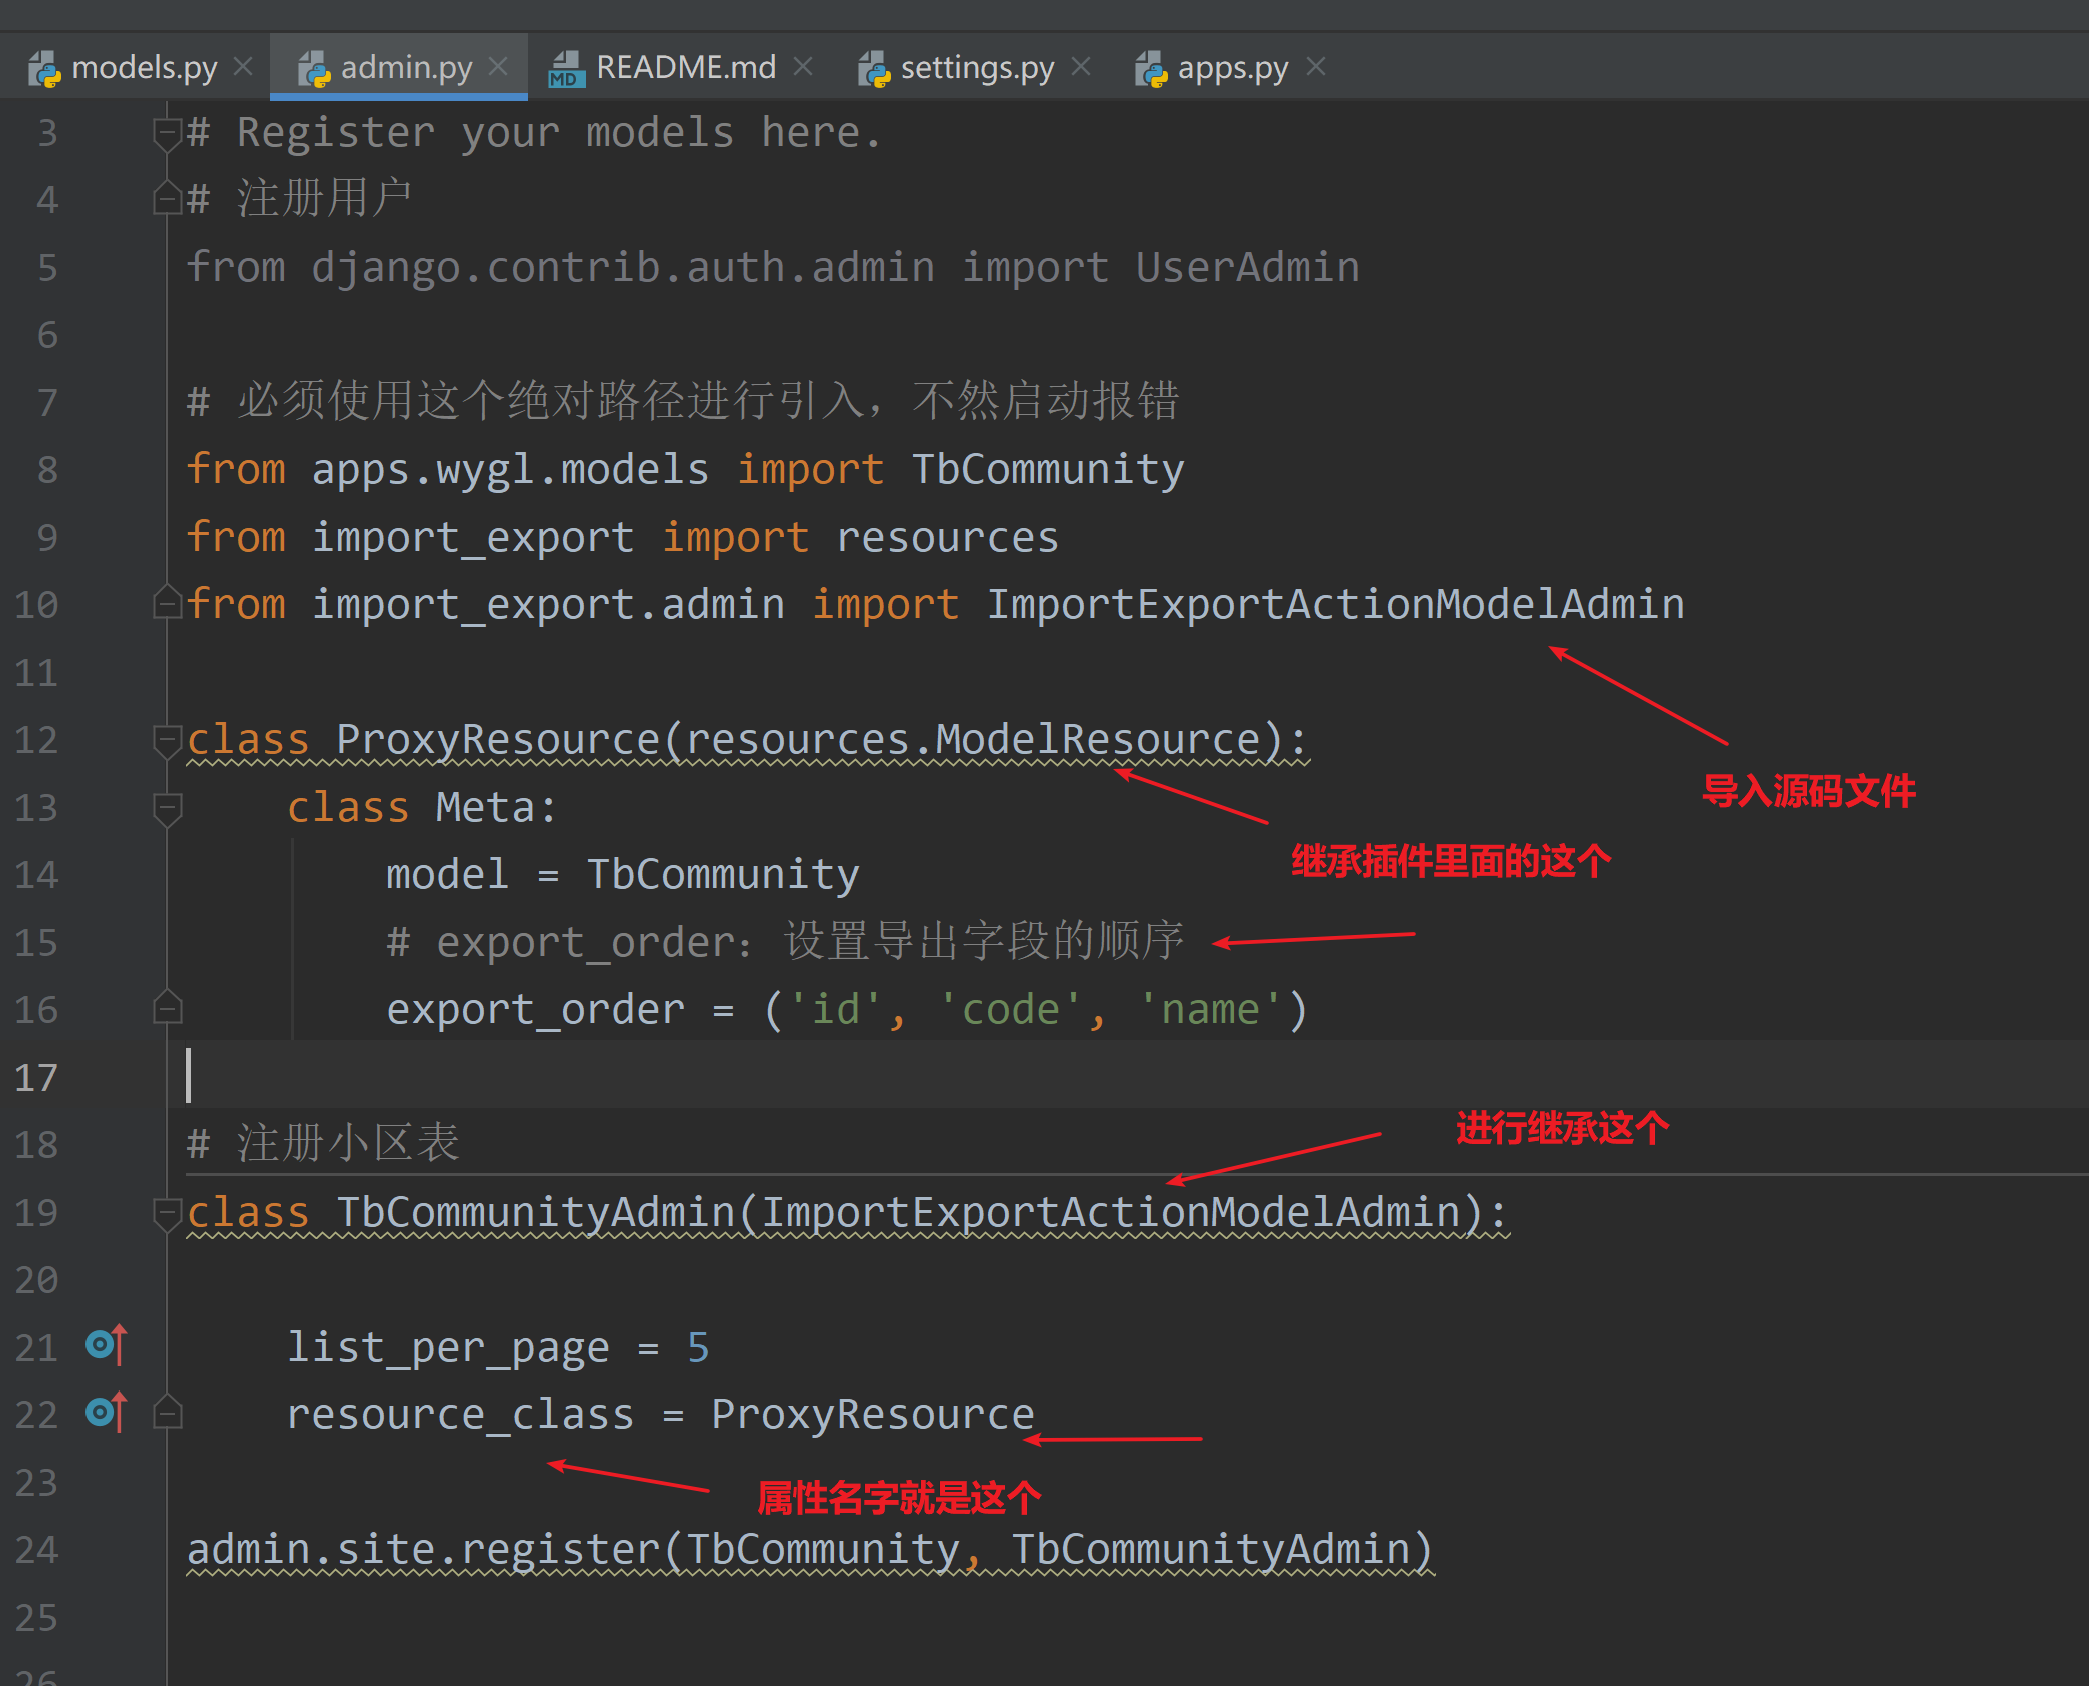Close the admin.py tab
Viewport: 2089px width, 1686px height.
498,67
